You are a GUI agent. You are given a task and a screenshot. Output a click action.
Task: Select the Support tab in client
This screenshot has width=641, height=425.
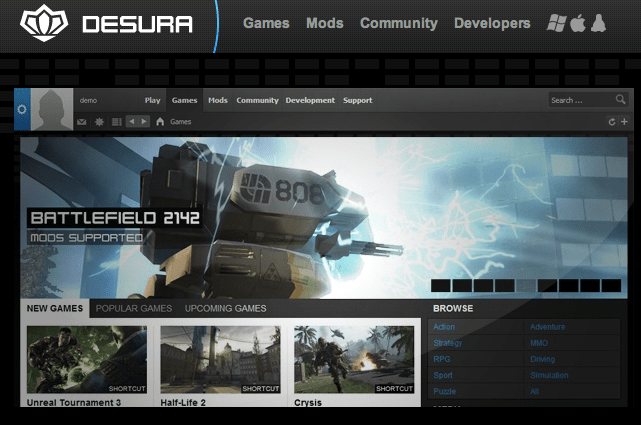tap(357, 100)
